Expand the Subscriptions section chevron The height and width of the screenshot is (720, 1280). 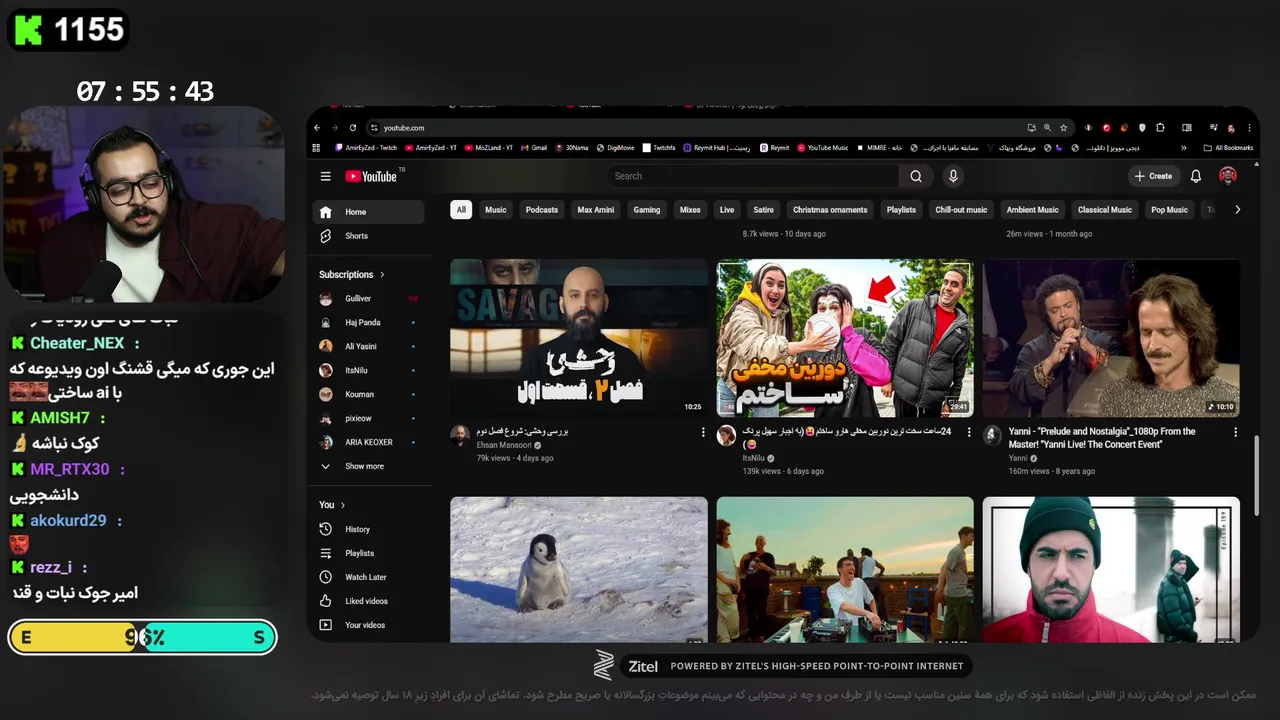point(382,275)
